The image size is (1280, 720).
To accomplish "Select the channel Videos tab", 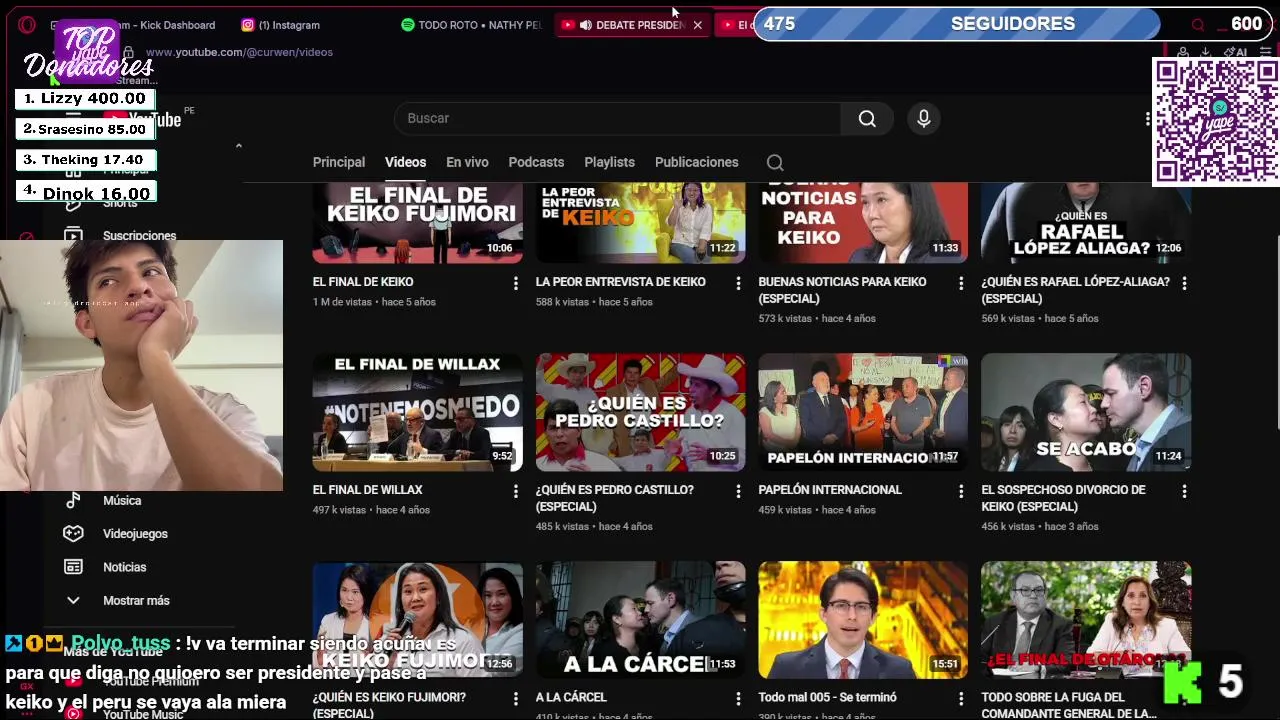I will pos(405,162).
